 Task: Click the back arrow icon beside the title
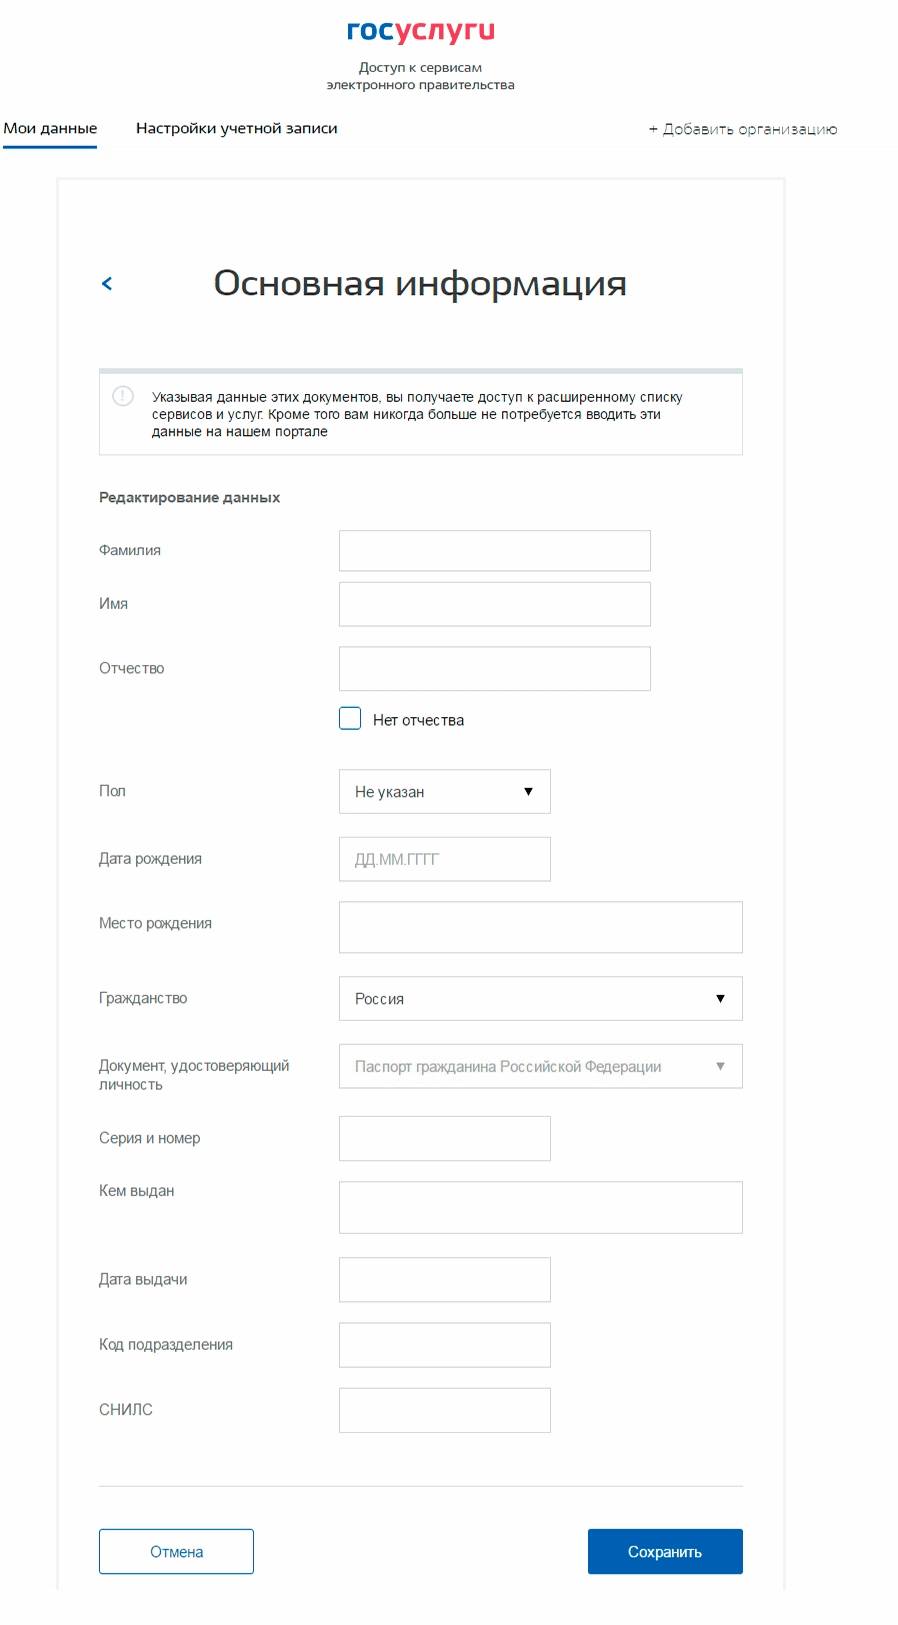coord(107,284)
